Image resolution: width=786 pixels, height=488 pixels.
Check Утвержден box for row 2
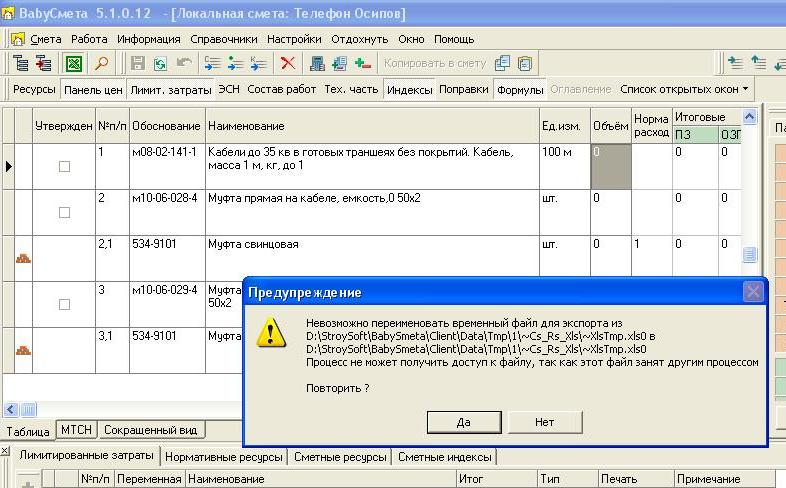point(64,212)
